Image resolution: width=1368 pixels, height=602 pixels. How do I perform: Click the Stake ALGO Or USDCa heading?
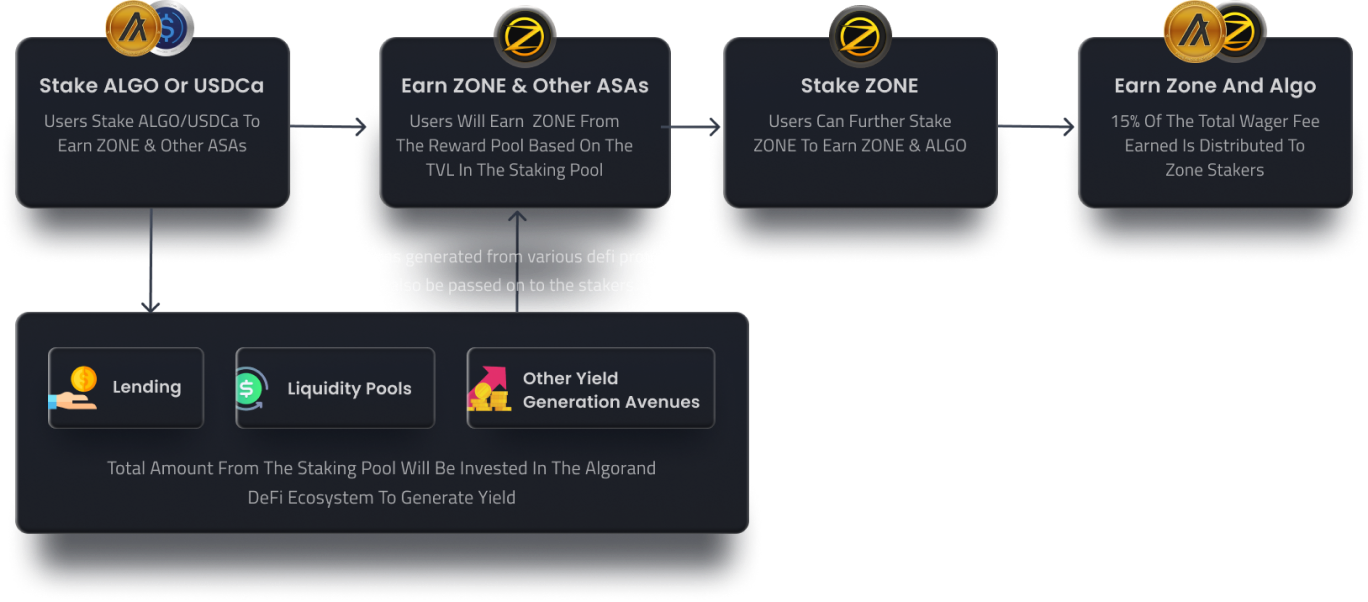pos(152,86)
